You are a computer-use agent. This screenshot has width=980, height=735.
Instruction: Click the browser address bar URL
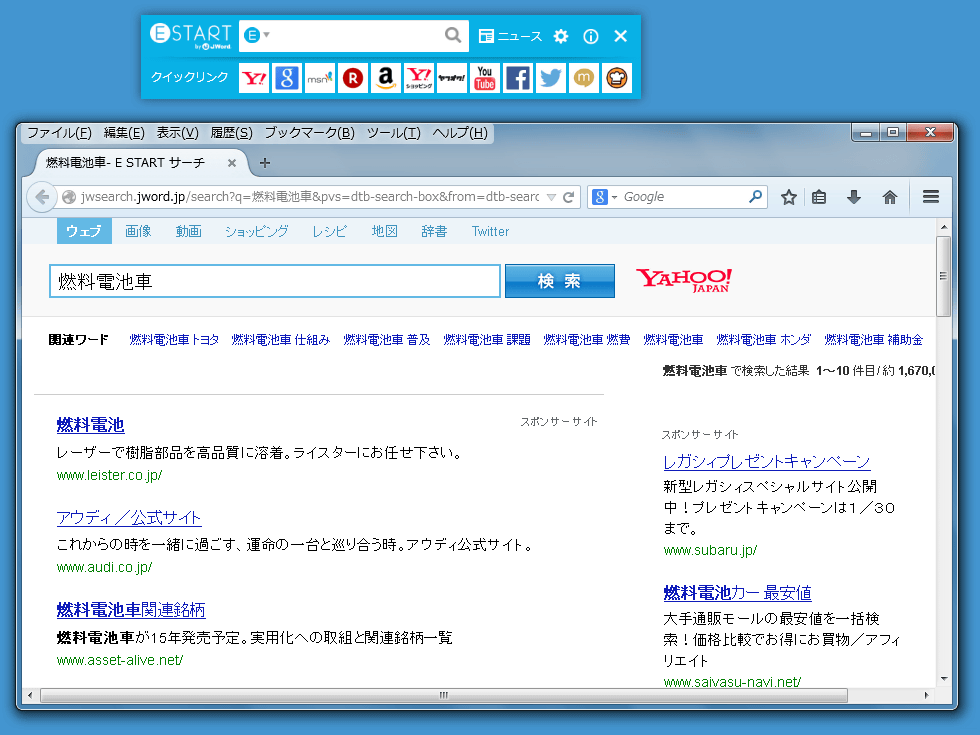tap(309, 197)
